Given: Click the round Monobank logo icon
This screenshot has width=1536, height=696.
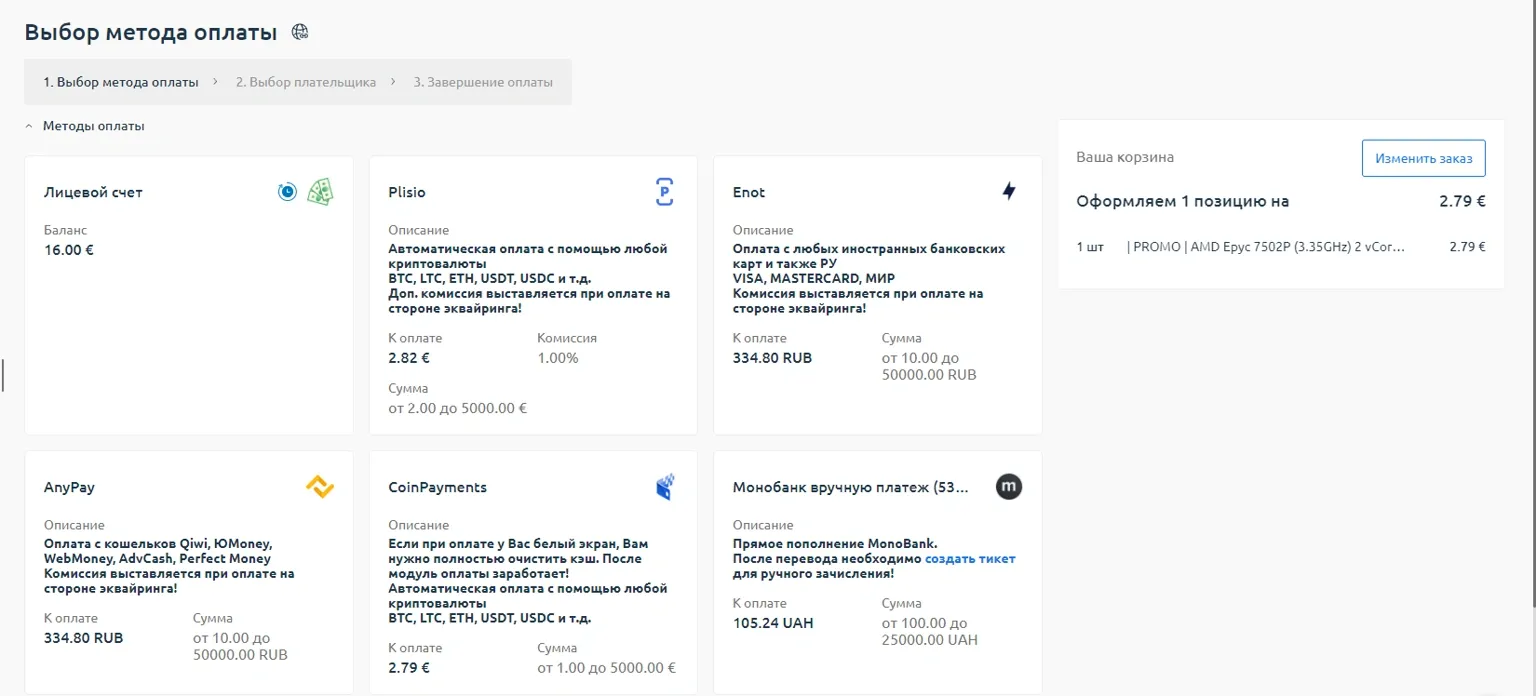Looking at the screenshot, I should pyautogui.click(x=1008, y=487).
